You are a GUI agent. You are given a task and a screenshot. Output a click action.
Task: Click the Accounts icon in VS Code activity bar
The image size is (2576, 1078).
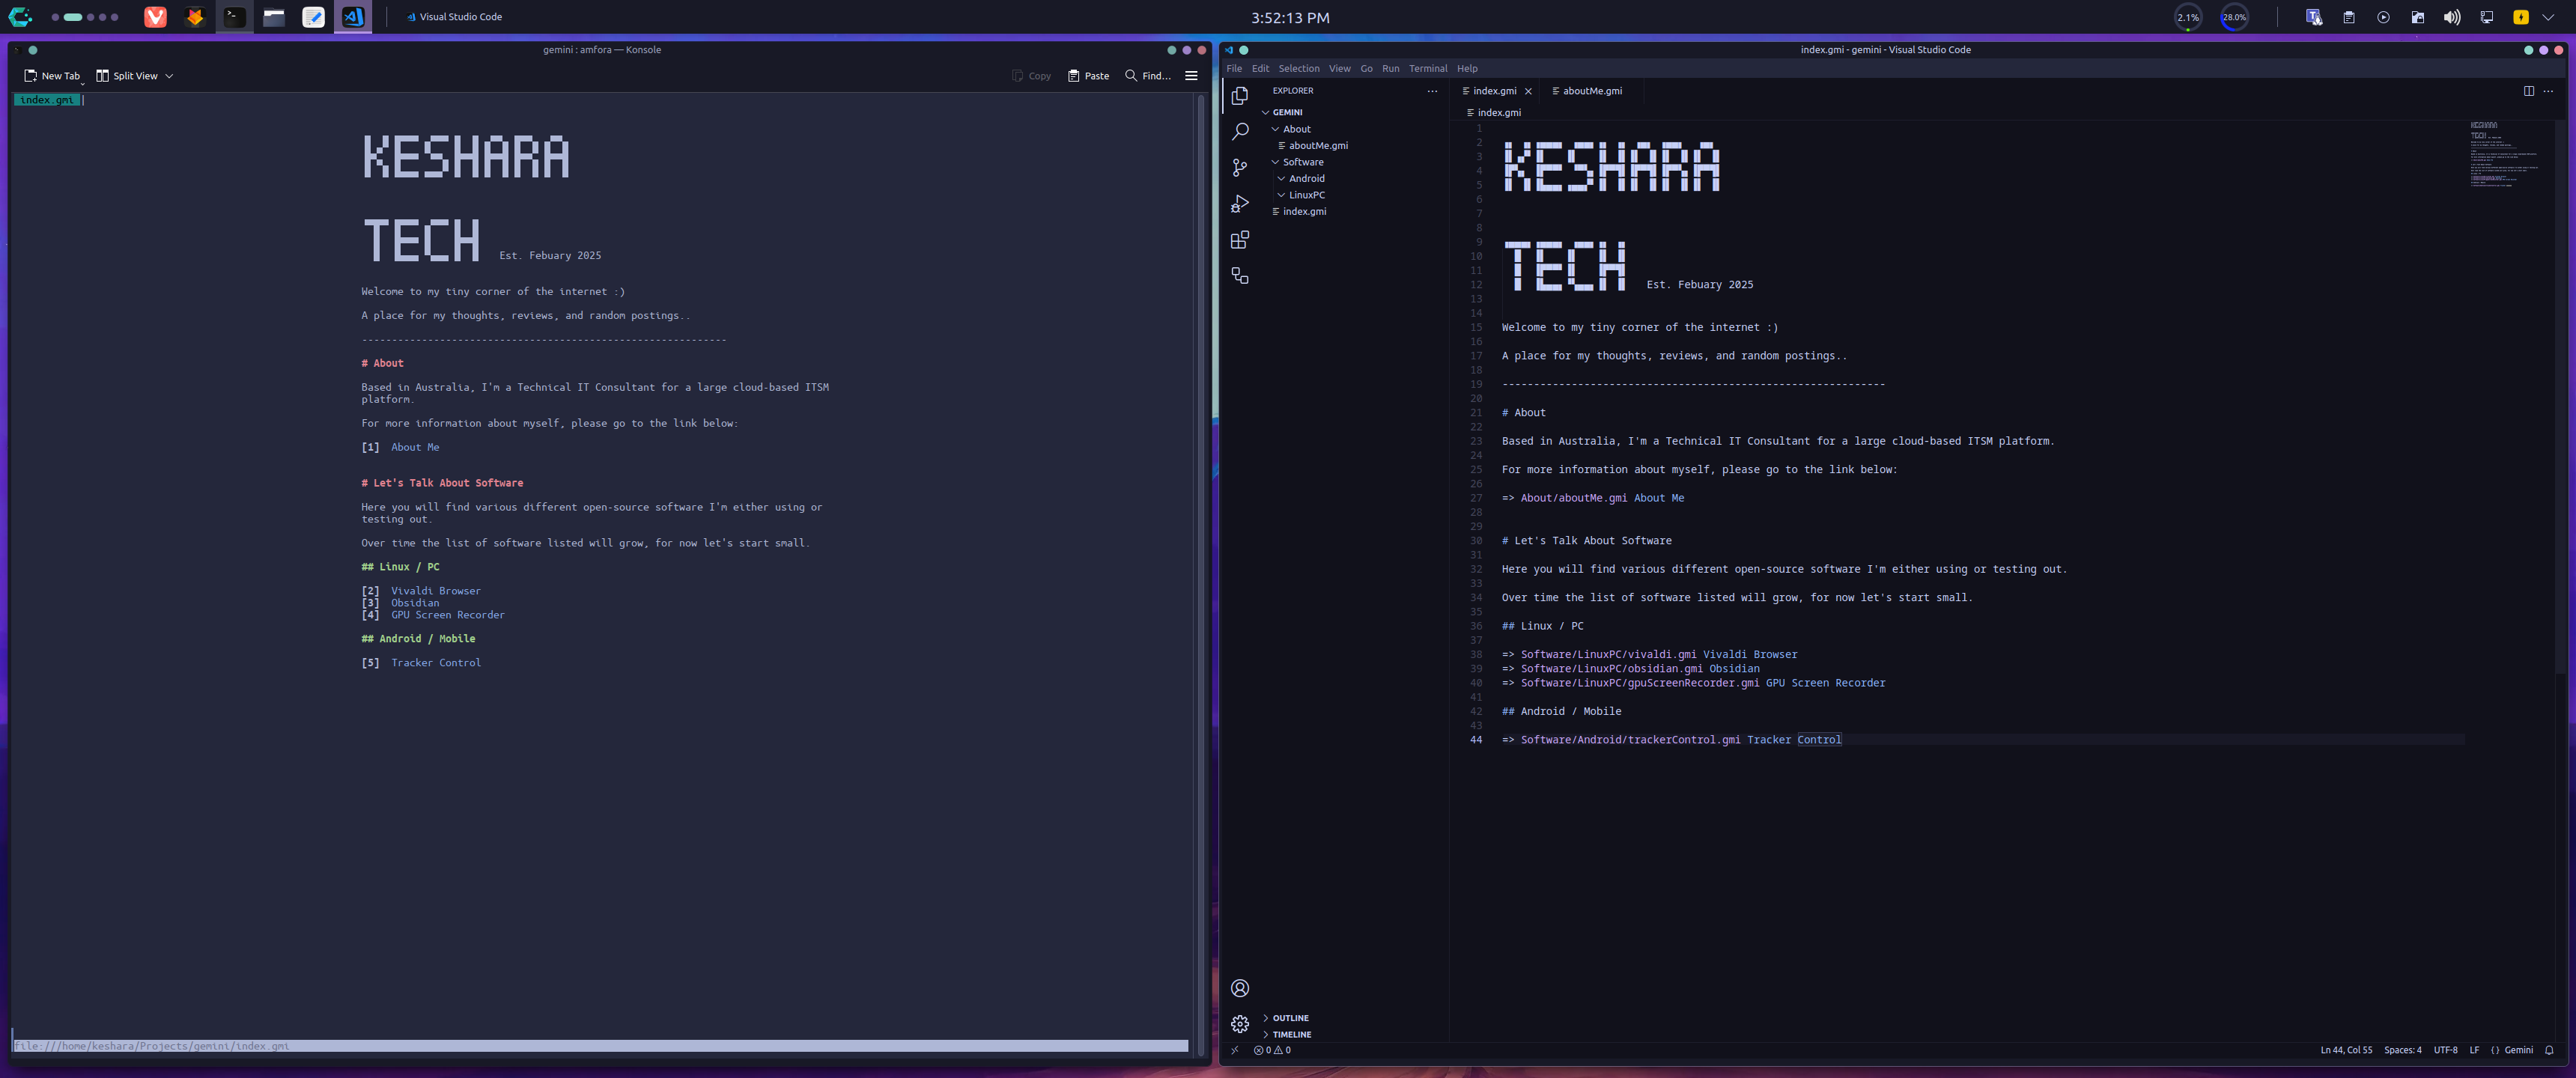click(1240, 987)
